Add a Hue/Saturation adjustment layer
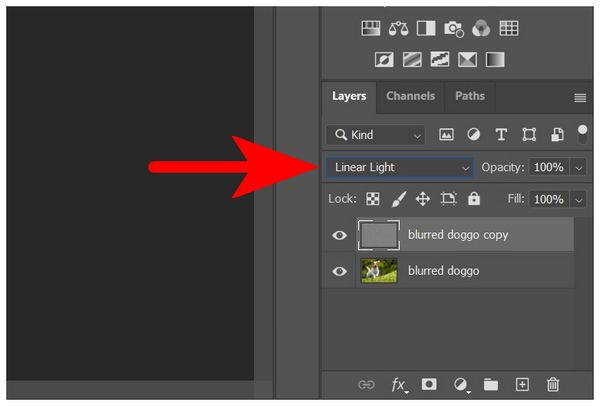The image size is (600, 406). pyautogui.click(x=371, y=28)
